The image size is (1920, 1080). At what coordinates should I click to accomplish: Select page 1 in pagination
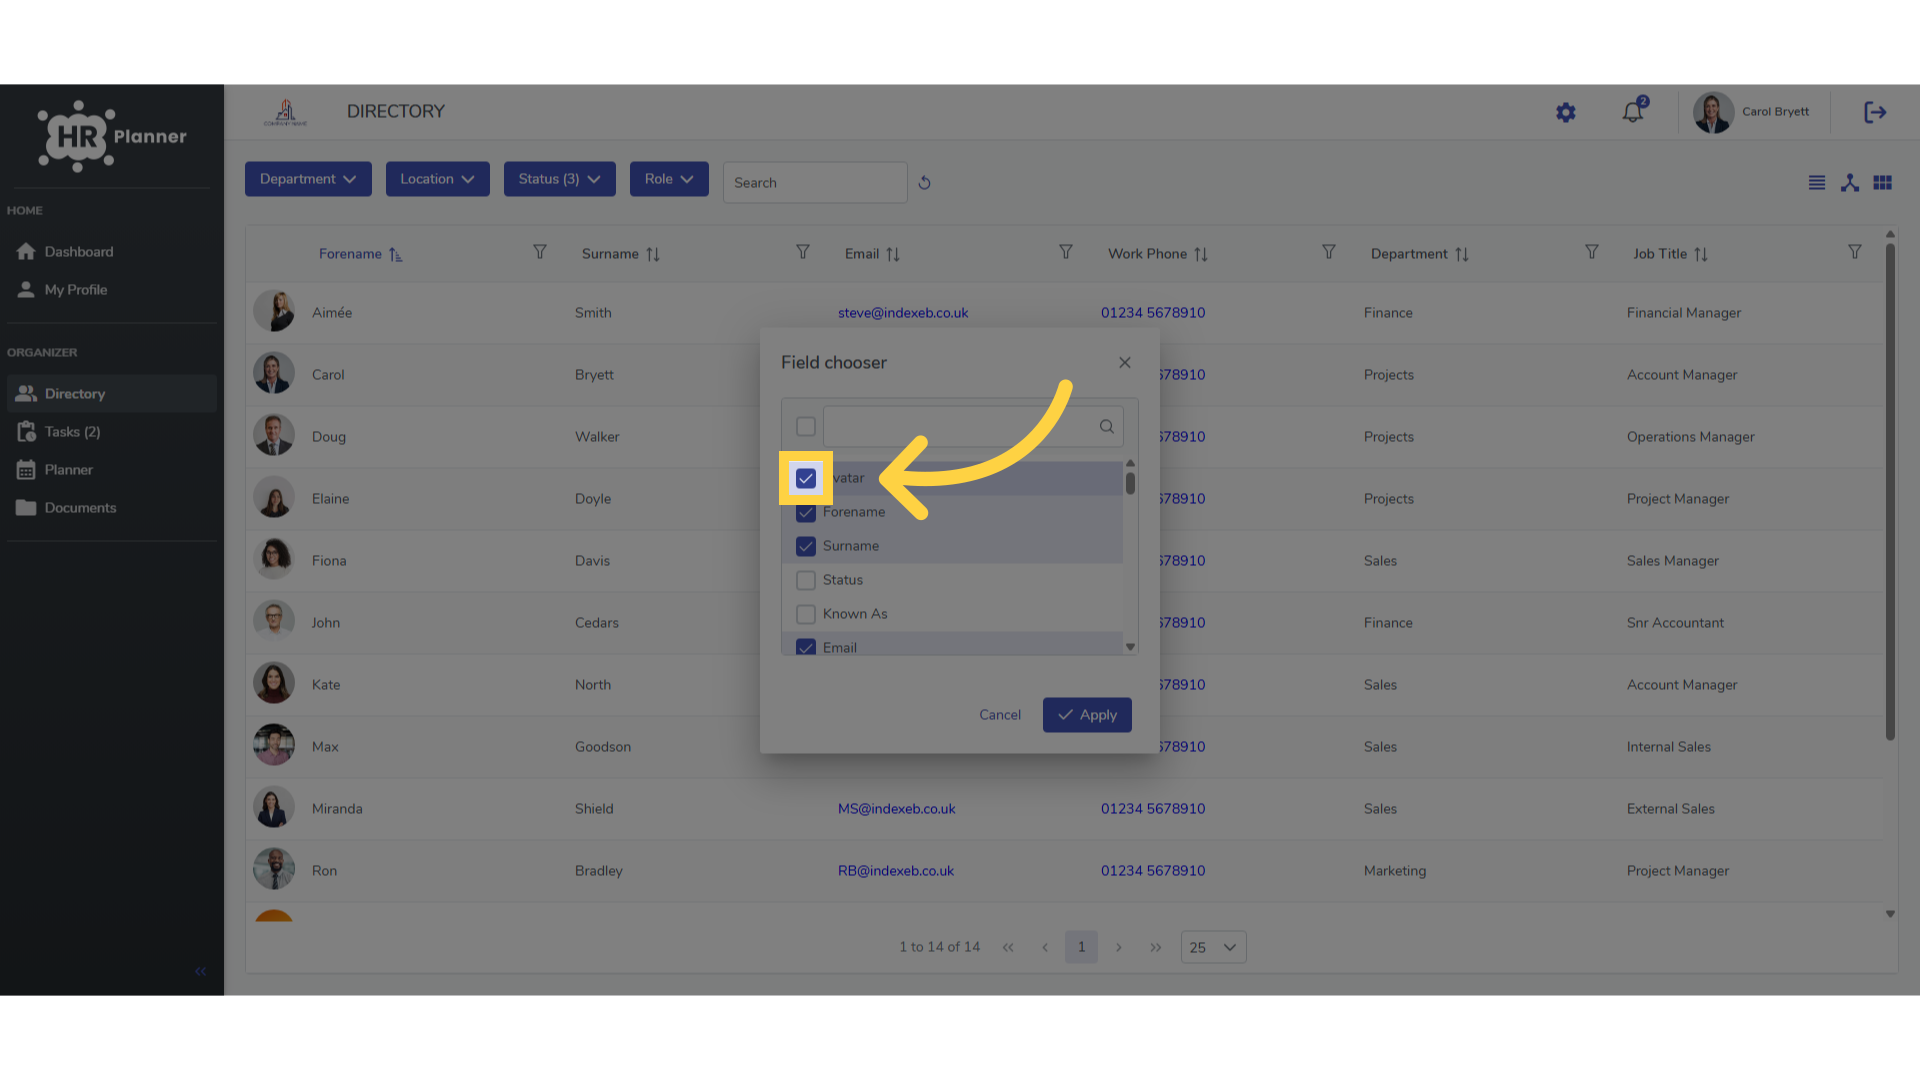[1081, 948]
